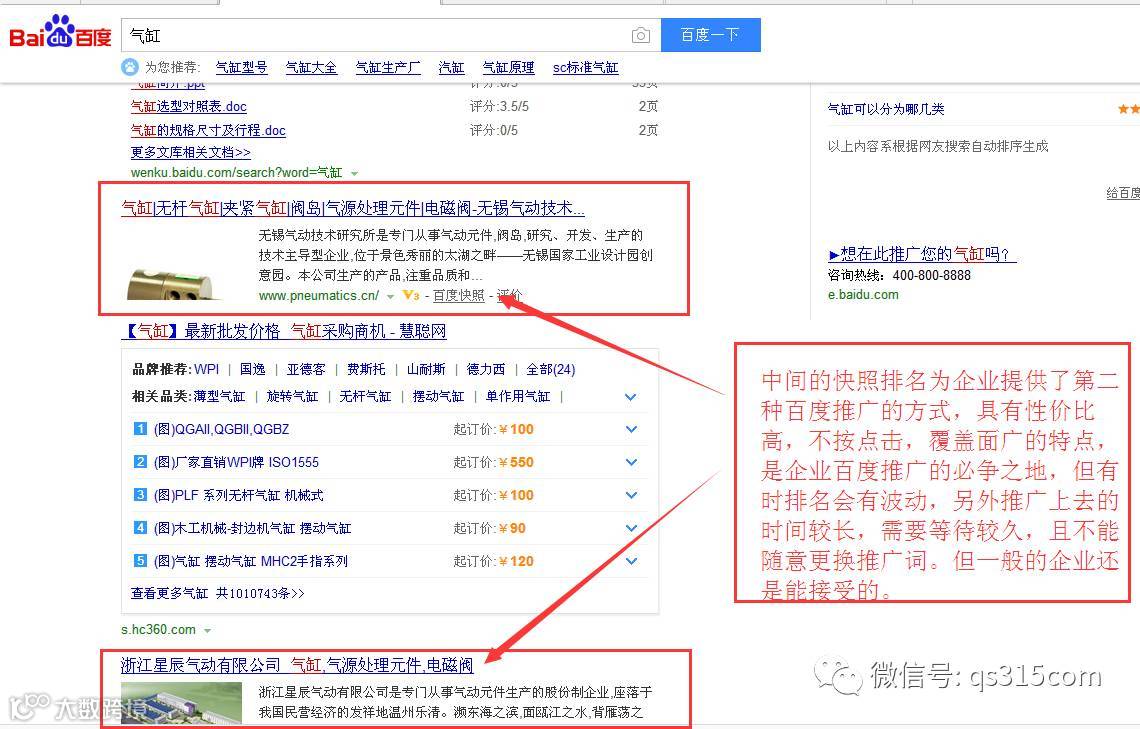This screenshot has width=1140, height=729.
Task: Expand dropdown arrow next to www.pneumatics.cn
Action: pos(390,296)
